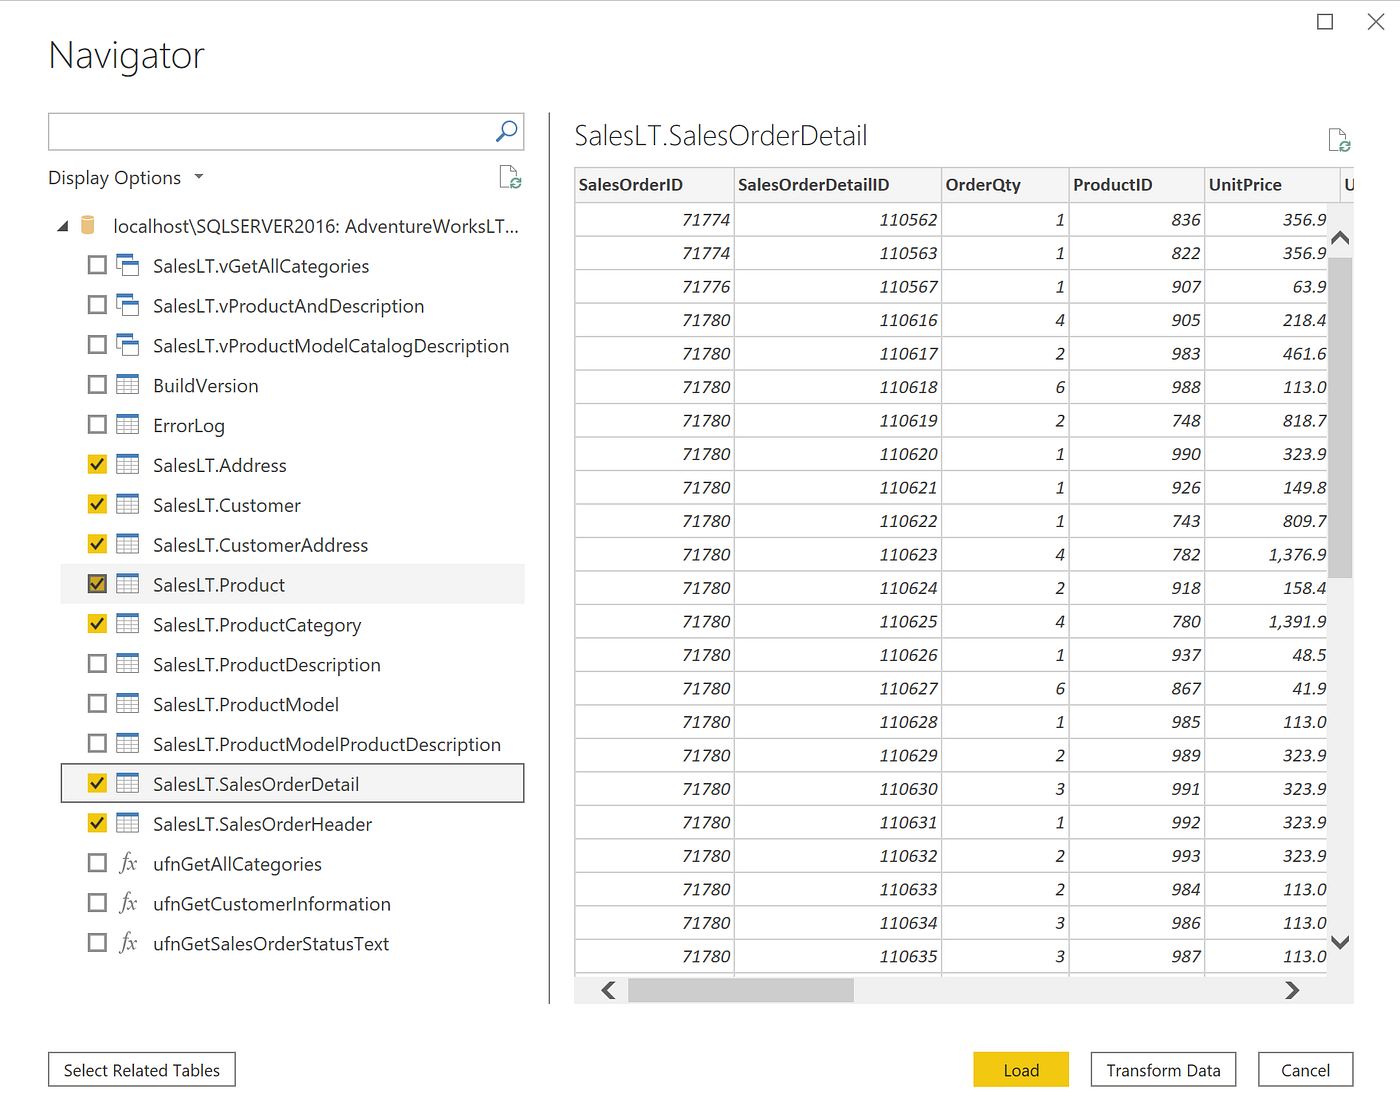Close the Navigator dialog
This screenshot has height=1110, width=1400.
pyautogui.click(x=1376, y=22)
